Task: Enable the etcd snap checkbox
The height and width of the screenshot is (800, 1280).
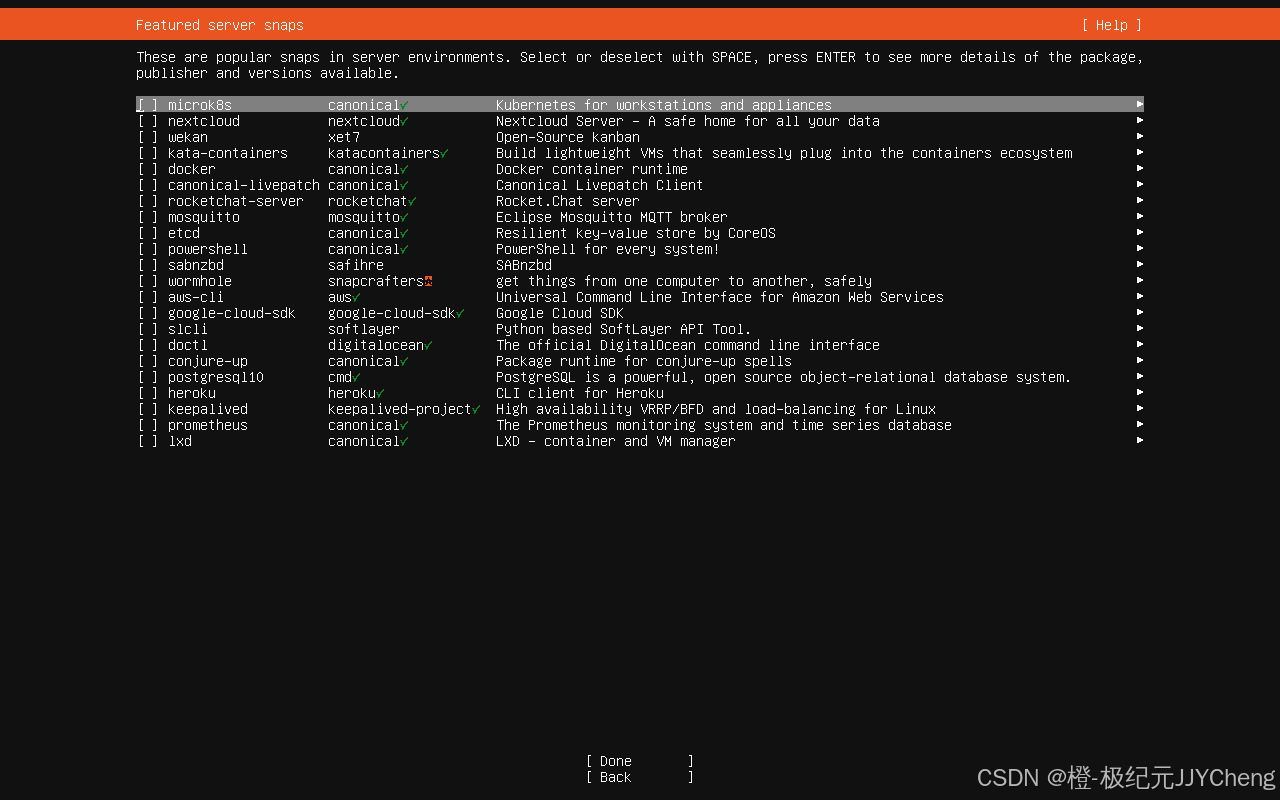Action: click(x=148, y=233)
